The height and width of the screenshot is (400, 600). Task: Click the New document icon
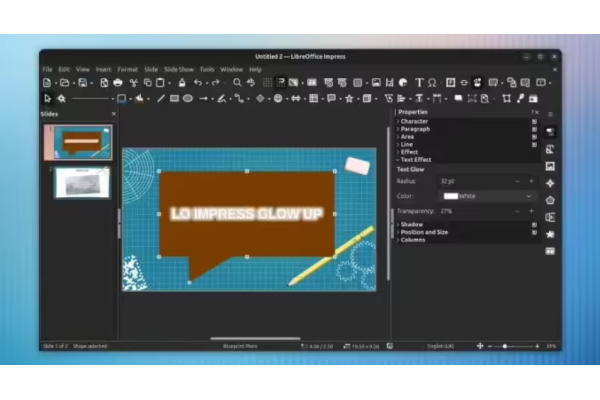pos(47,83)
